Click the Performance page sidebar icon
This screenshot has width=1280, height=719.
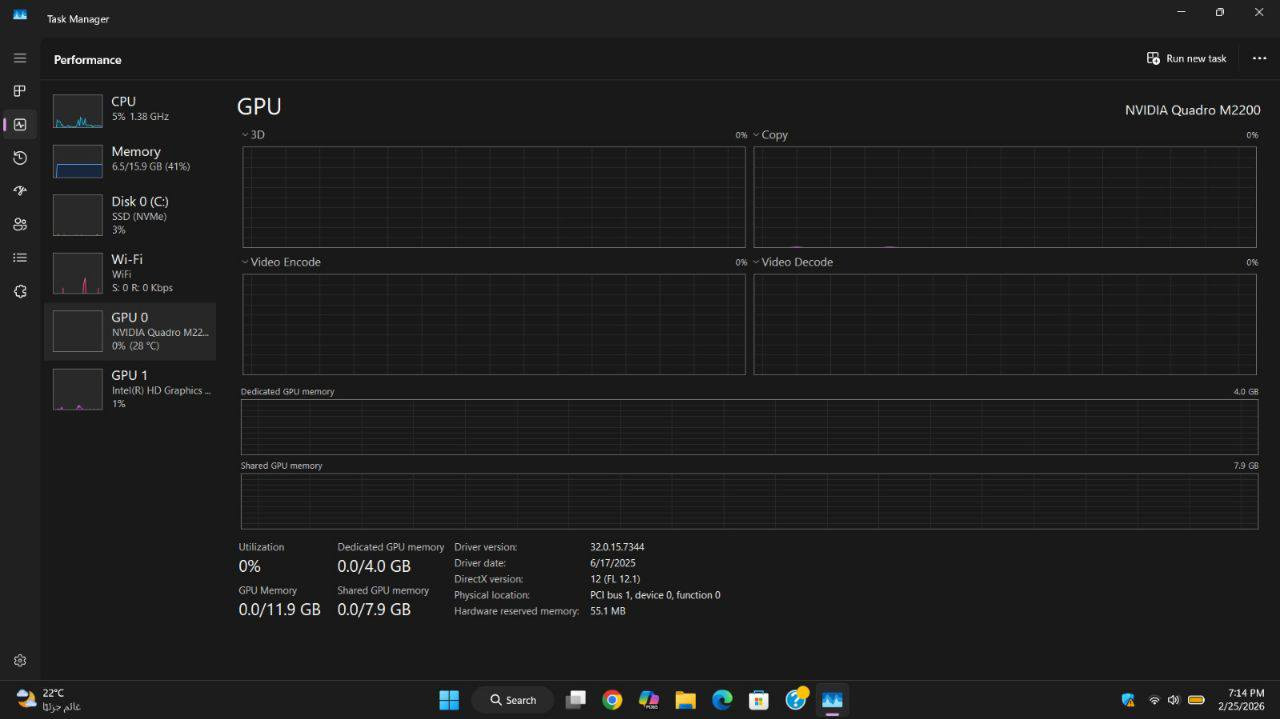tap(19, 125)
